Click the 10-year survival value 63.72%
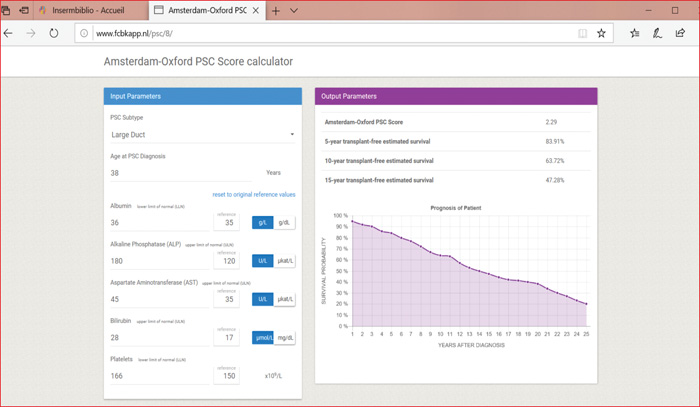 tap(554, 161)
